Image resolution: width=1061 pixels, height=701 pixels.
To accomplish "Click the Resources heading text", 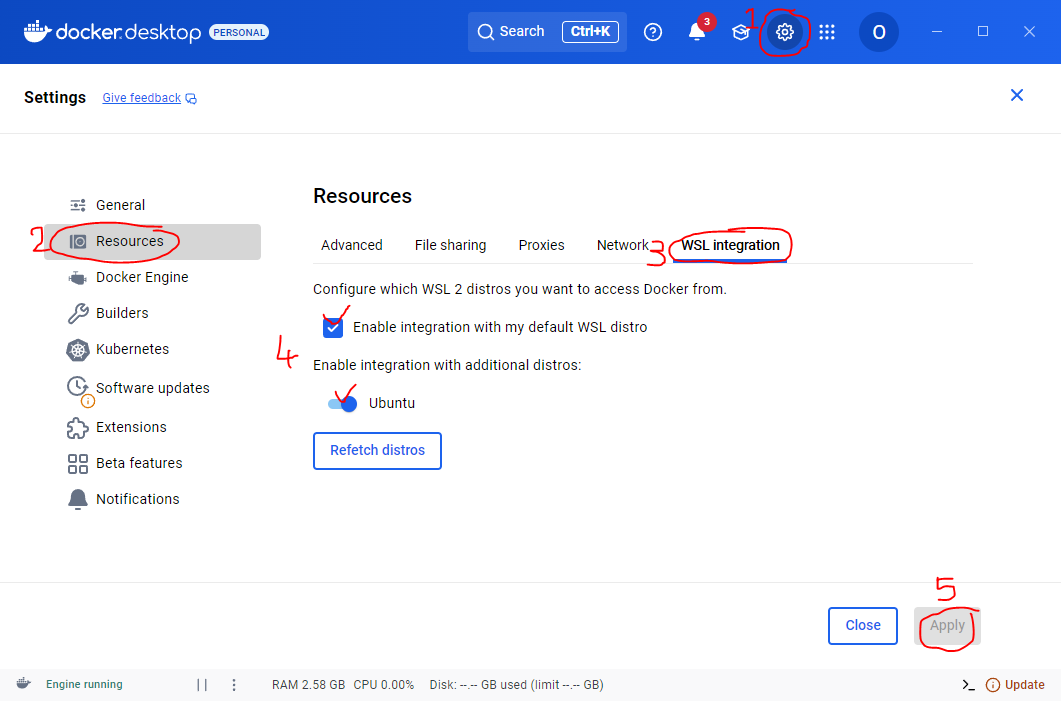I will pyautogui.click(x=362, y=196).
